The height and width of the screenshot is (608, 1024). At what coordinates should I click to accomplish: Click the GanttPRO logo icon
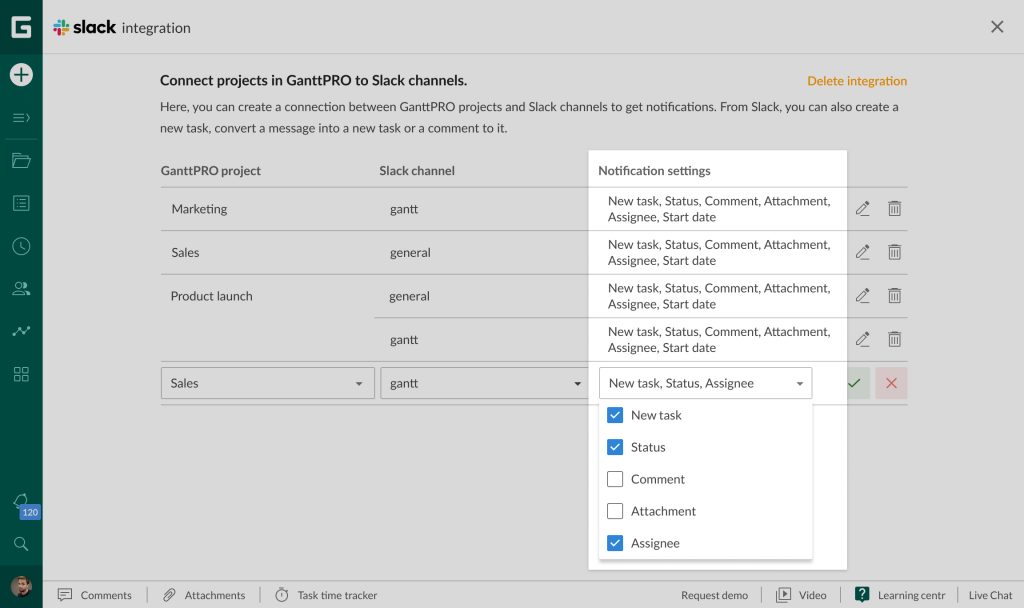[x=21, y=27]
